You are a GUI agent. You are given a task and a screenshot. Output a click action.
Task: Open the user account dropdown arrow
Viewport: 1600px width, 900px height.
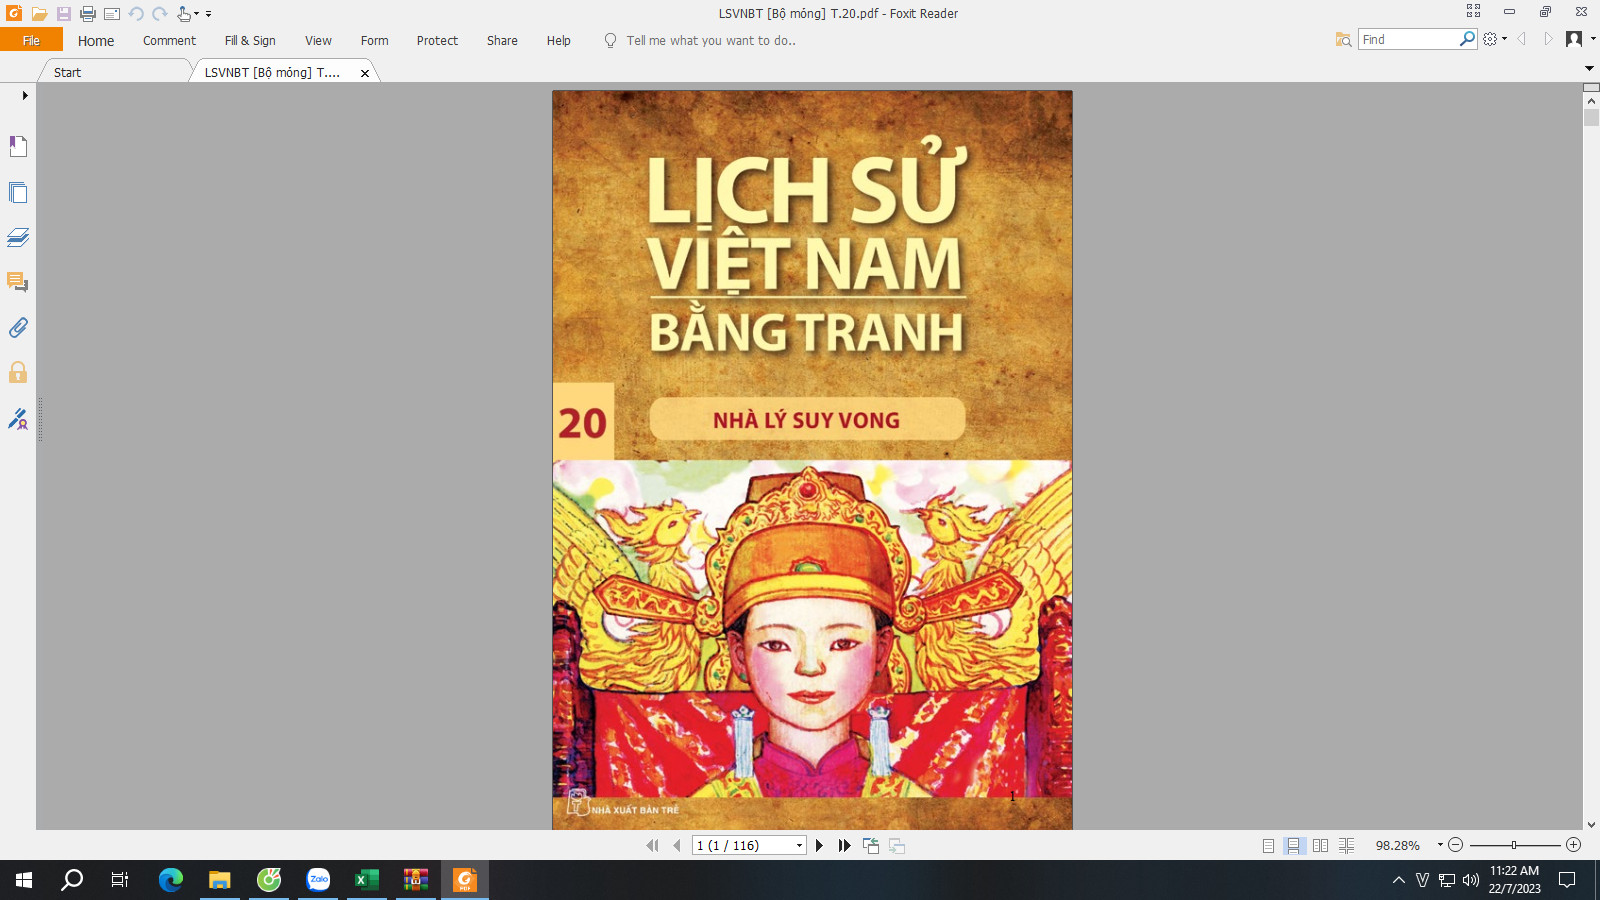(x=1593, y=39)
